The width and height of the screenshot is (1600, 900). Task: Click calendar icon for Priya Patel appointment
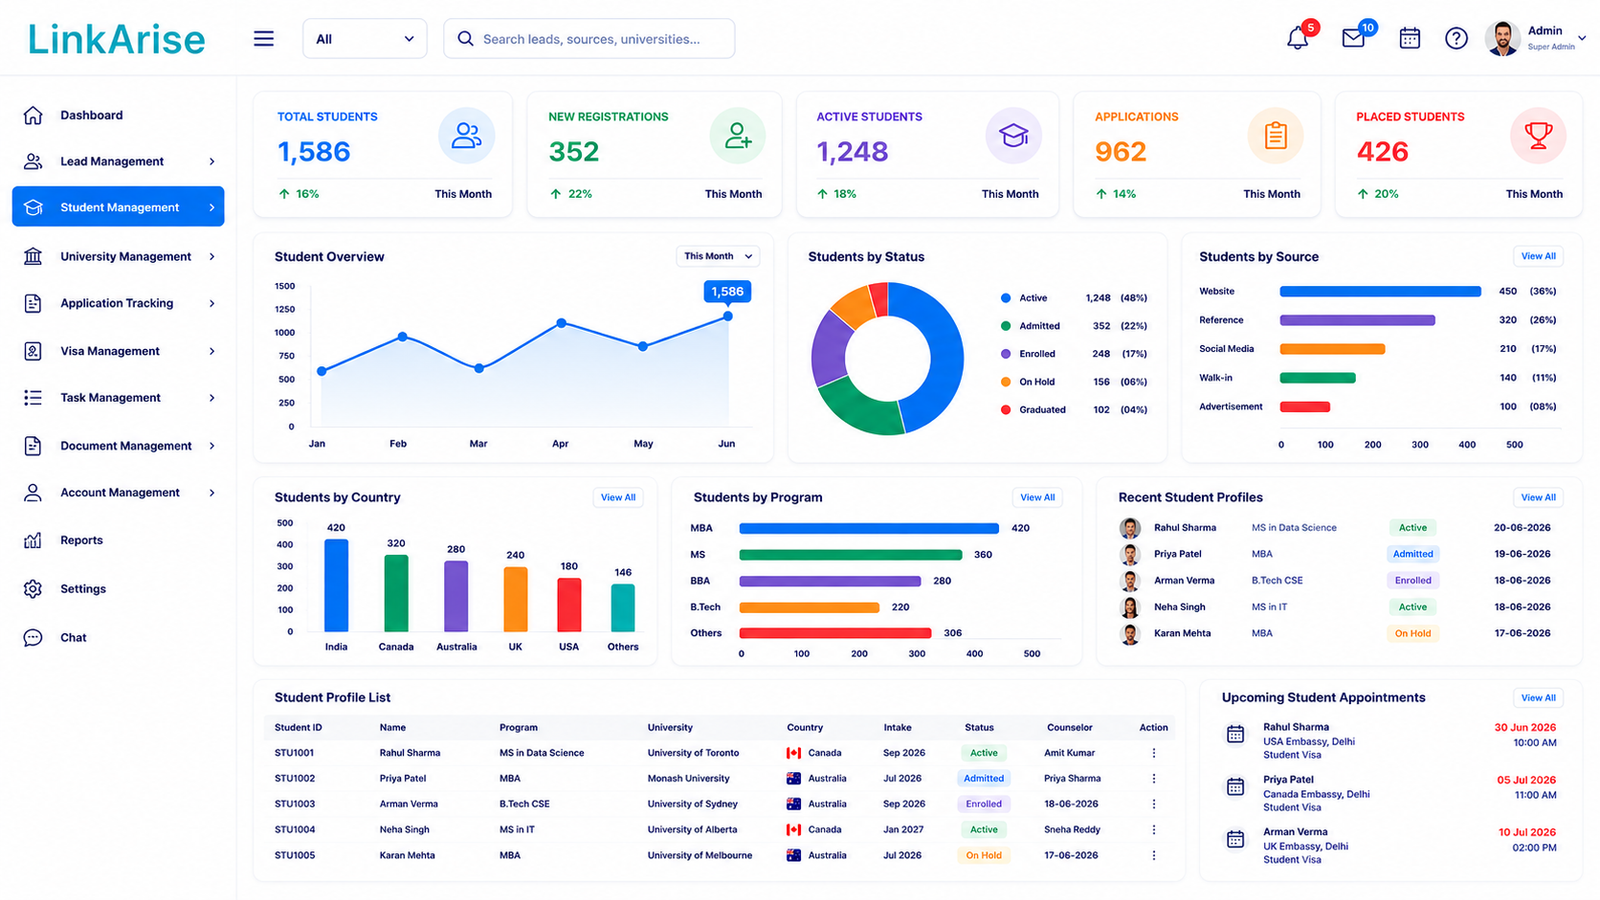coord(1236,787)
